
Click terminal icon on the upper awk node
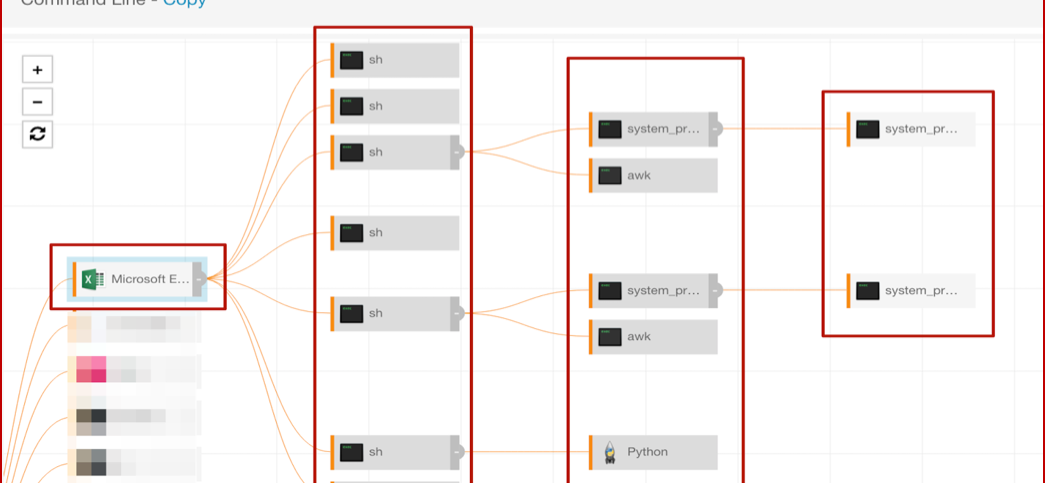[x=610, y=176]
